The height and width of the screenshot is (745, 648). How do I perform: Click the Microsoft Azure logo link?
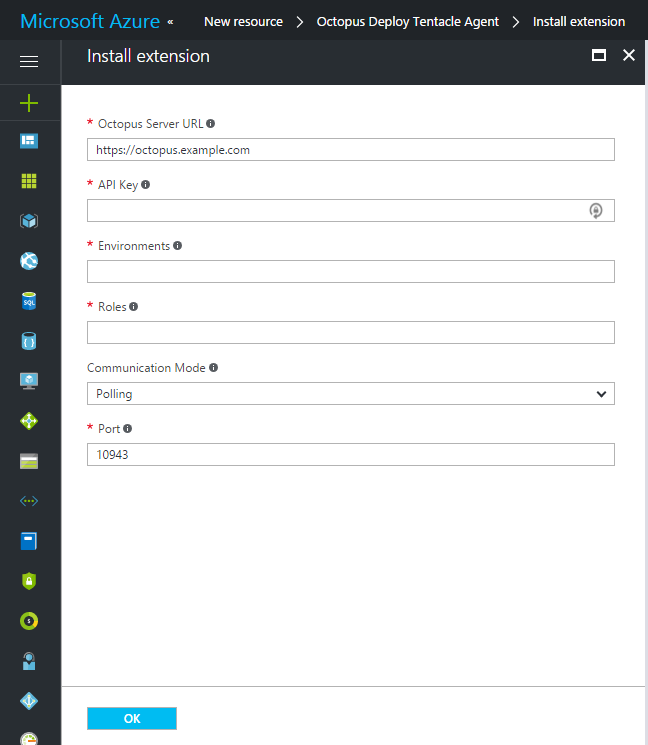(90, 21)
